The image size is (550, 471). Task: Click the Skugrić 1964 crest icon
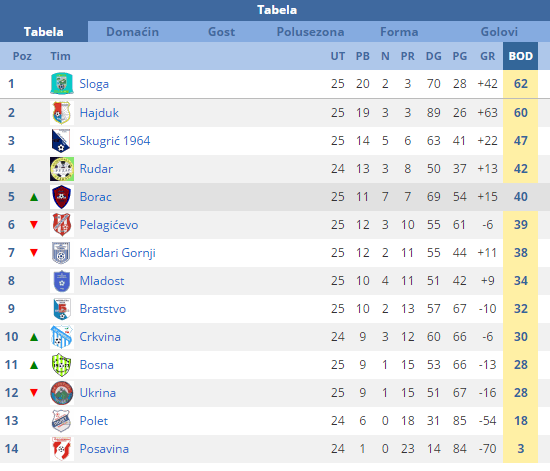[x=62, y=141]
